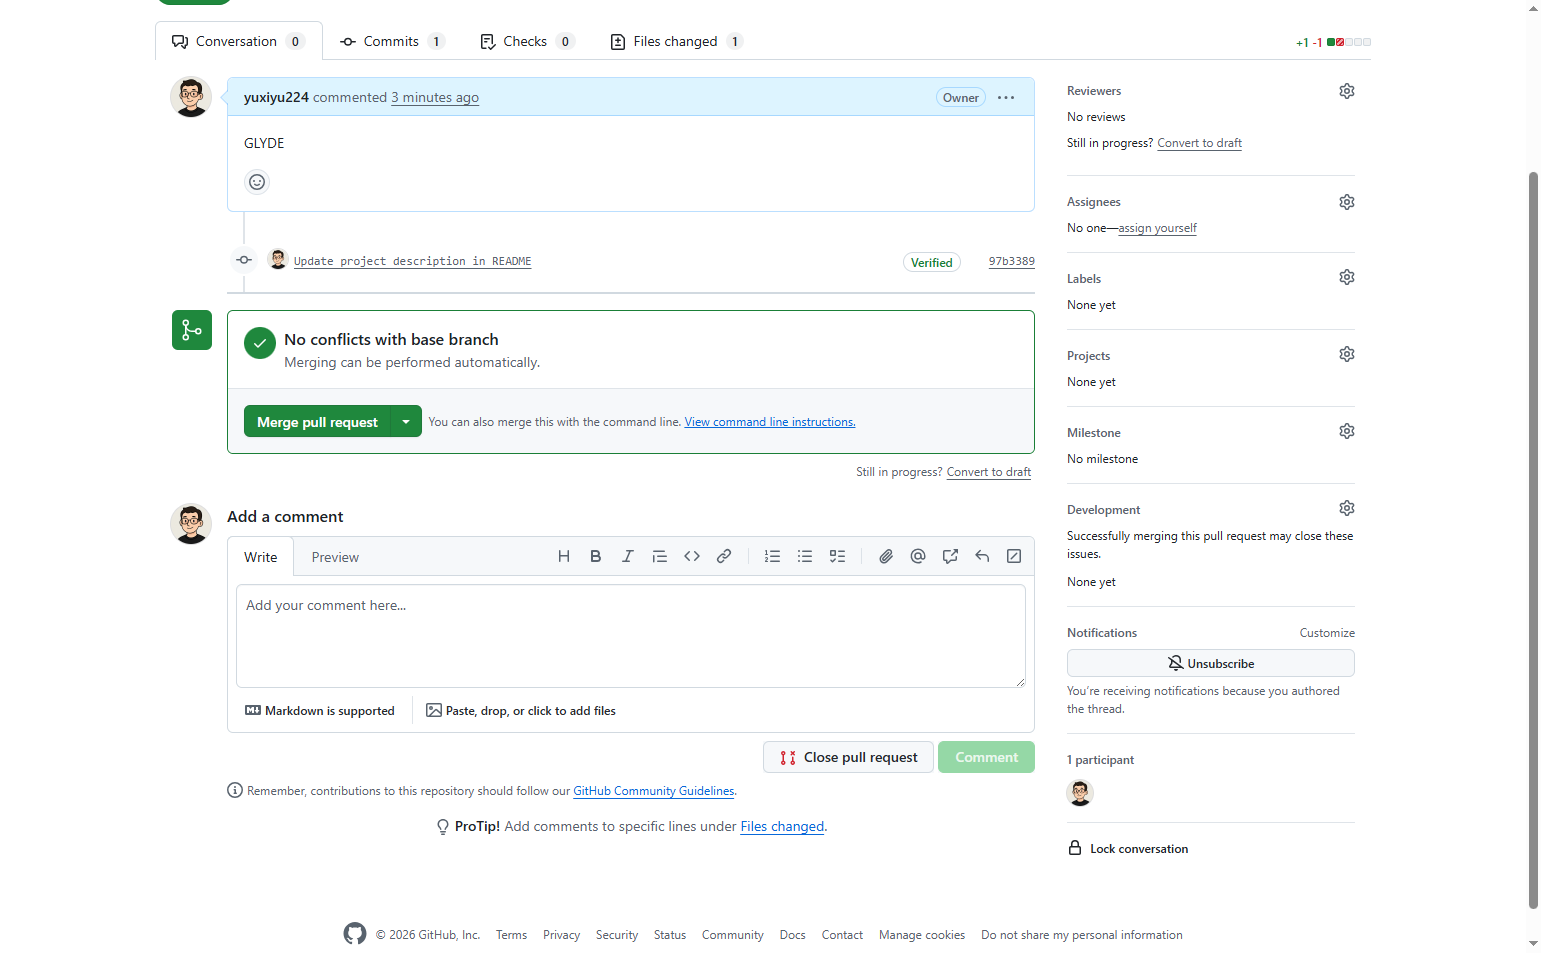The width and height of the screenshot is (1541, 953).
Task: Open Status footer link
Action: pos(670,935)
